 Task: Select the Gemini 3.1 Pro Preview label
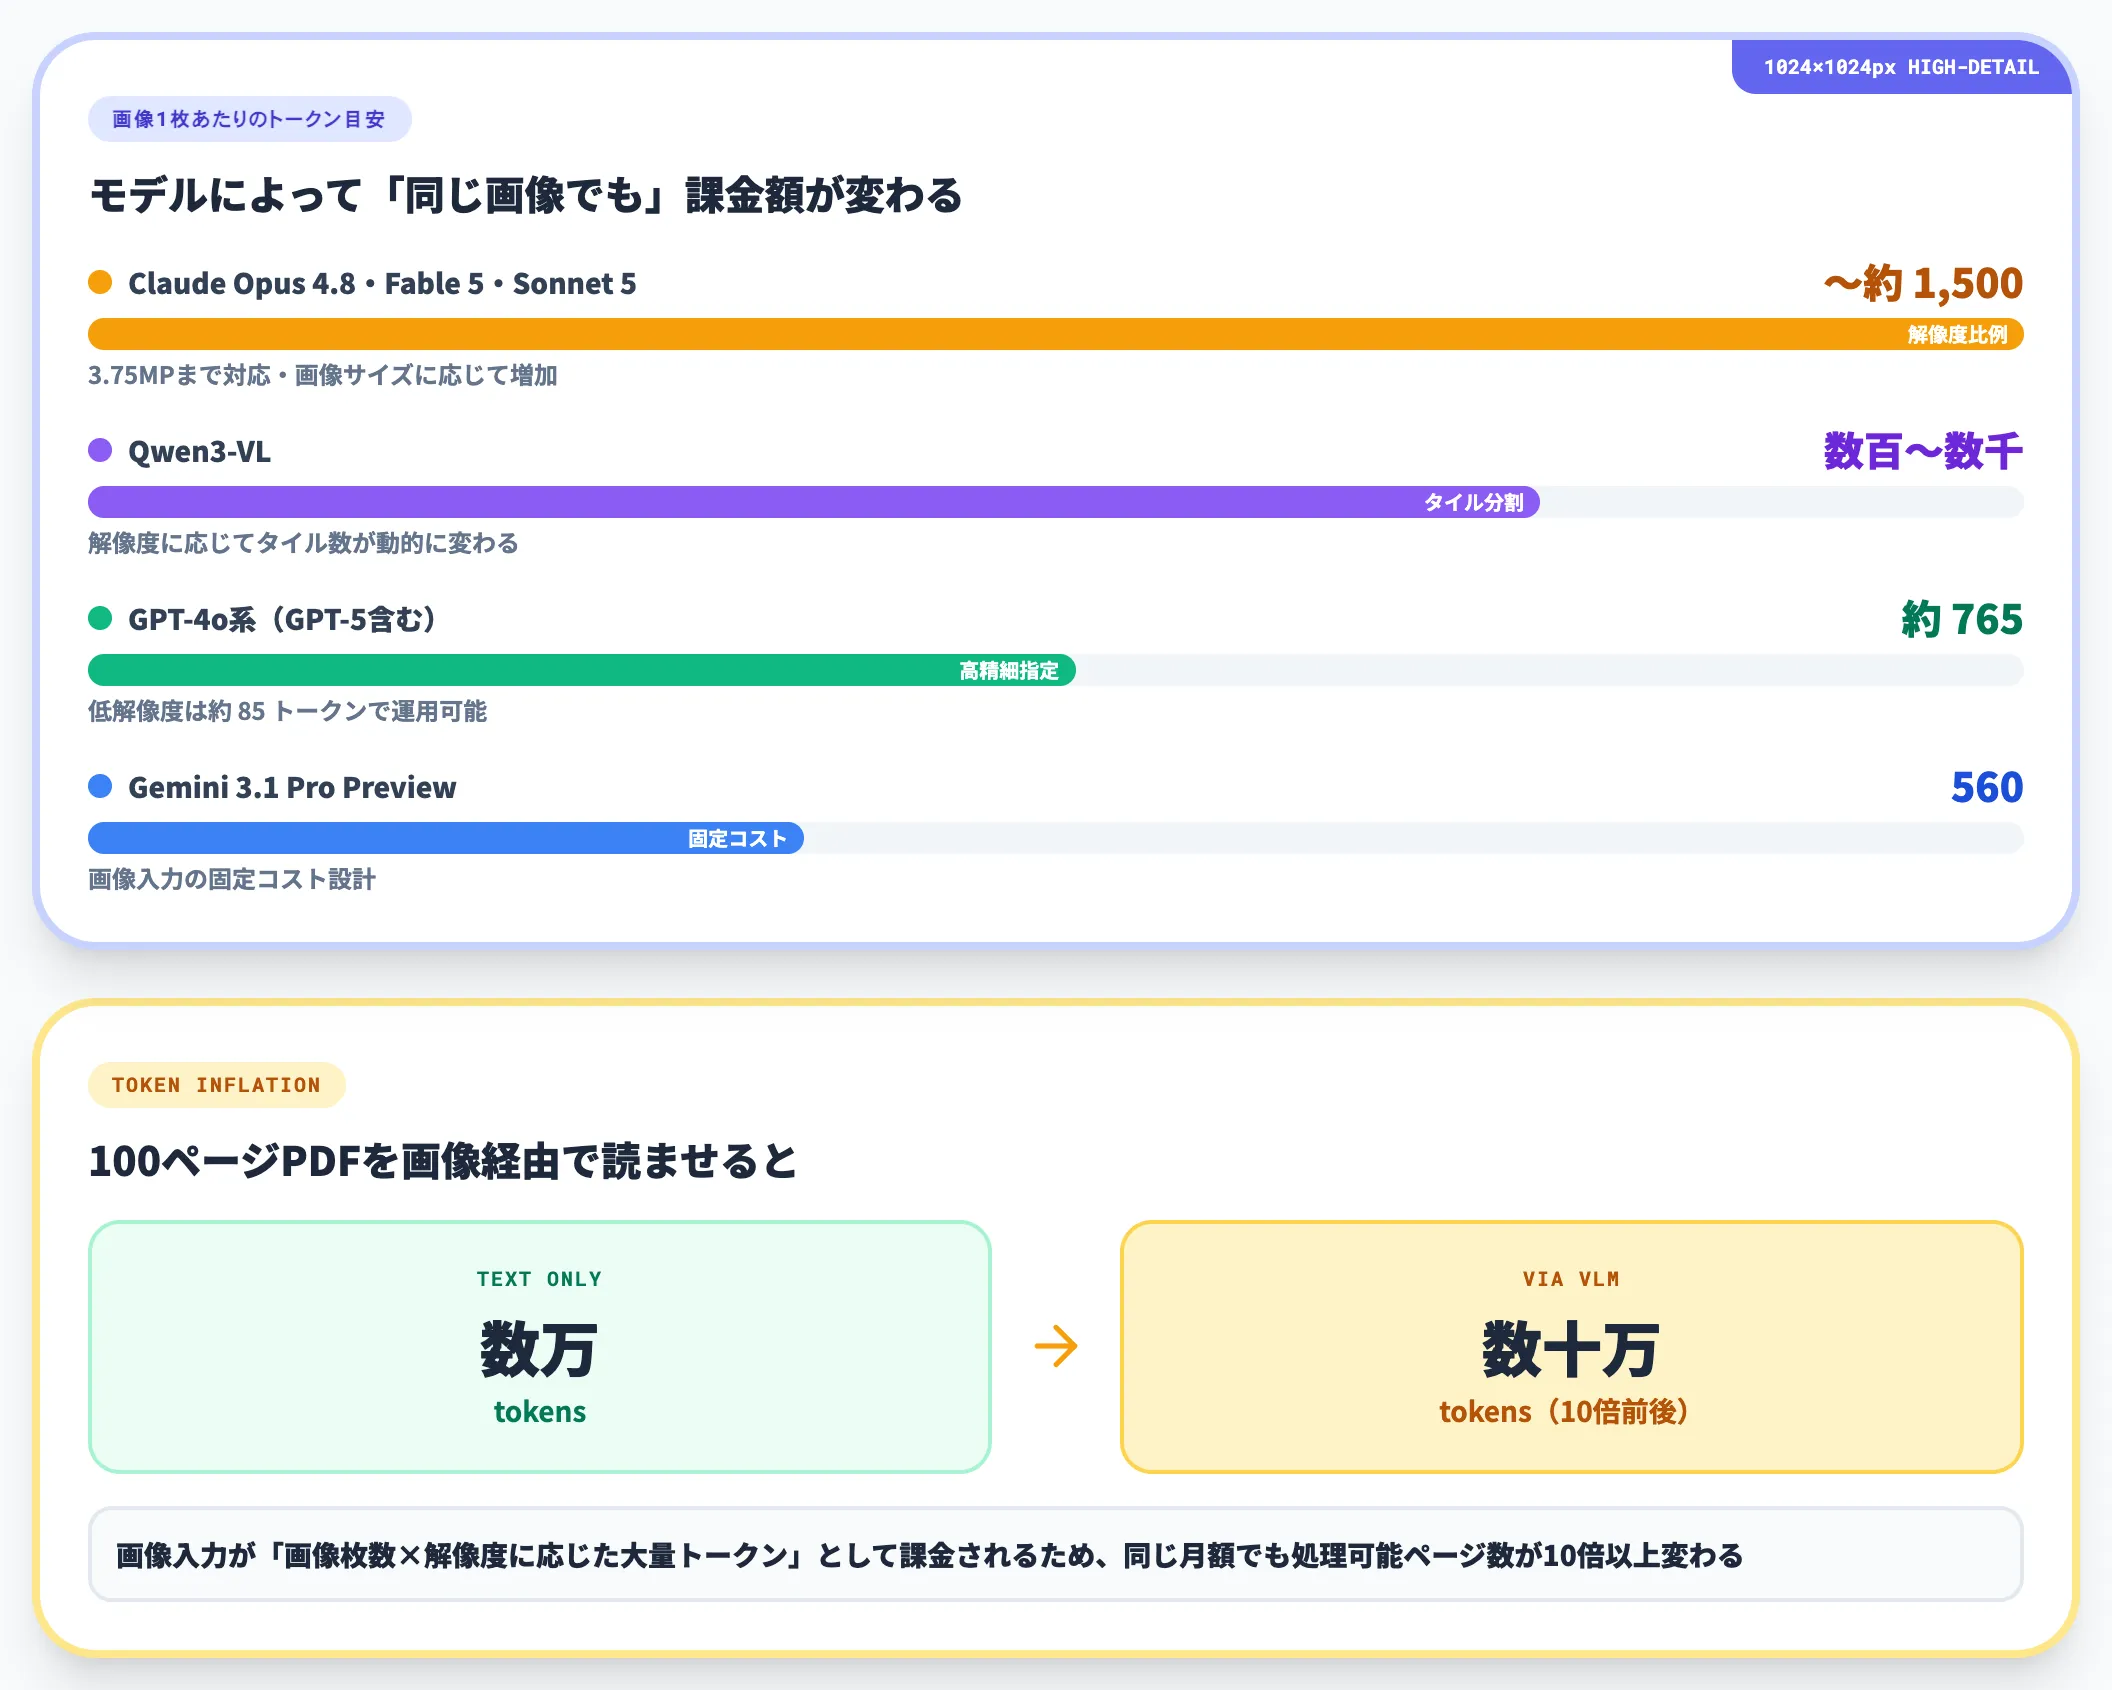tap(292, 788)
